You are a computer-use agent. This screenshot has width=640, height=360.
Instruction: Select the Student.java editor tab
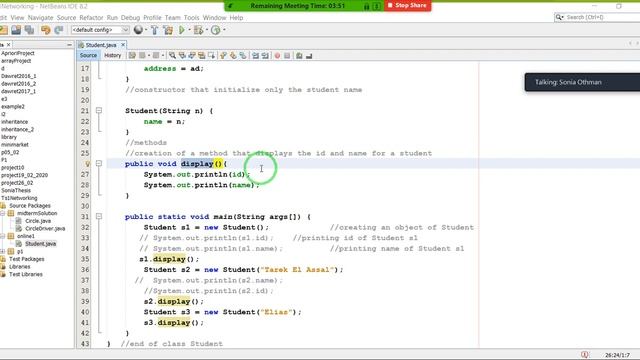(x=100, y=45)
